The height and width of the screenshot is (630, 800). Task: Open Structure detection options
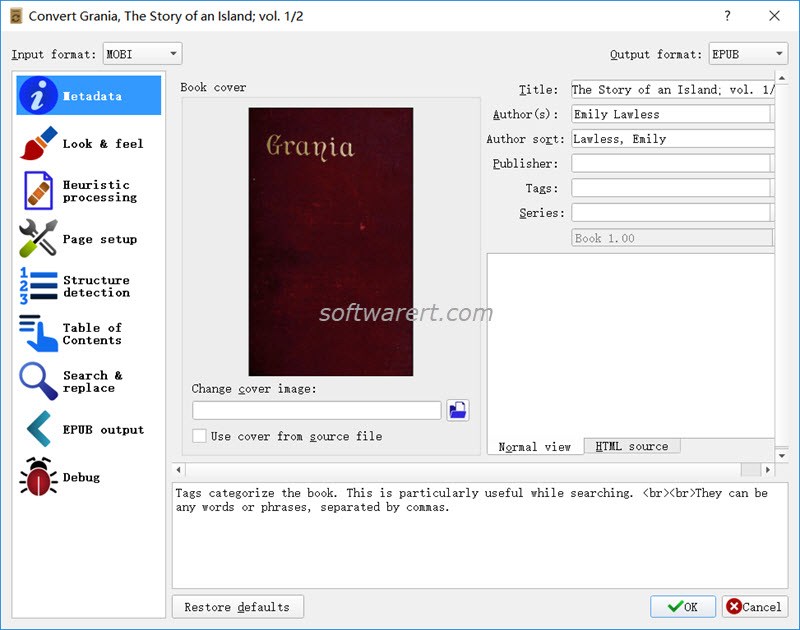tap(88, 286)
